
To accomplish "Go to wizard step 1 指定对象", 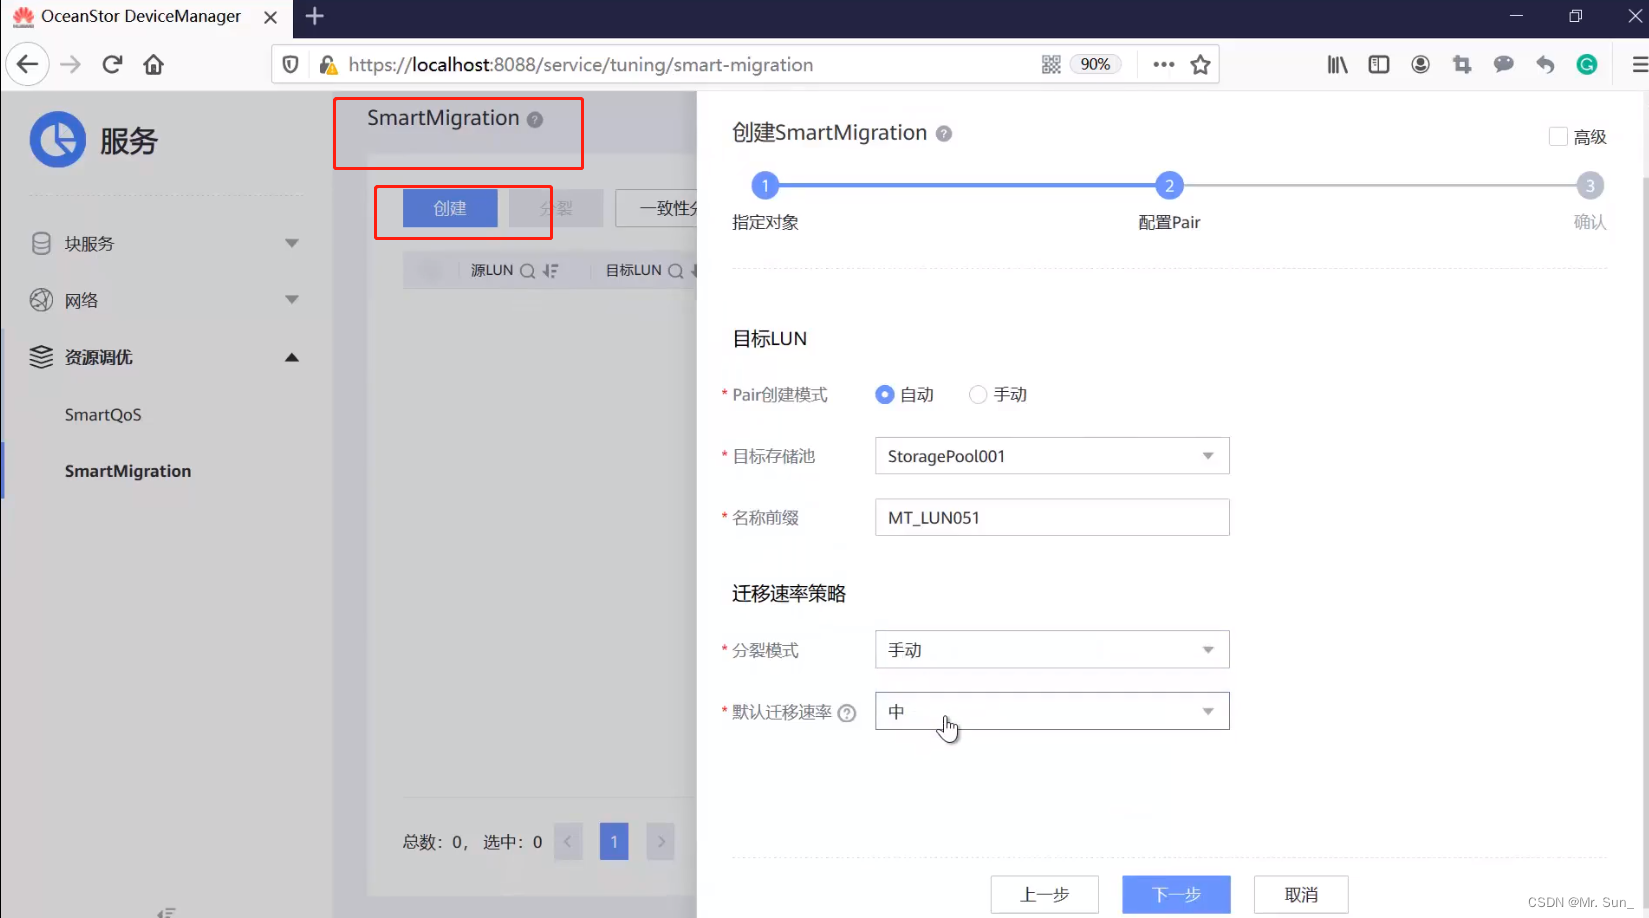I will [x=765, y=185].
